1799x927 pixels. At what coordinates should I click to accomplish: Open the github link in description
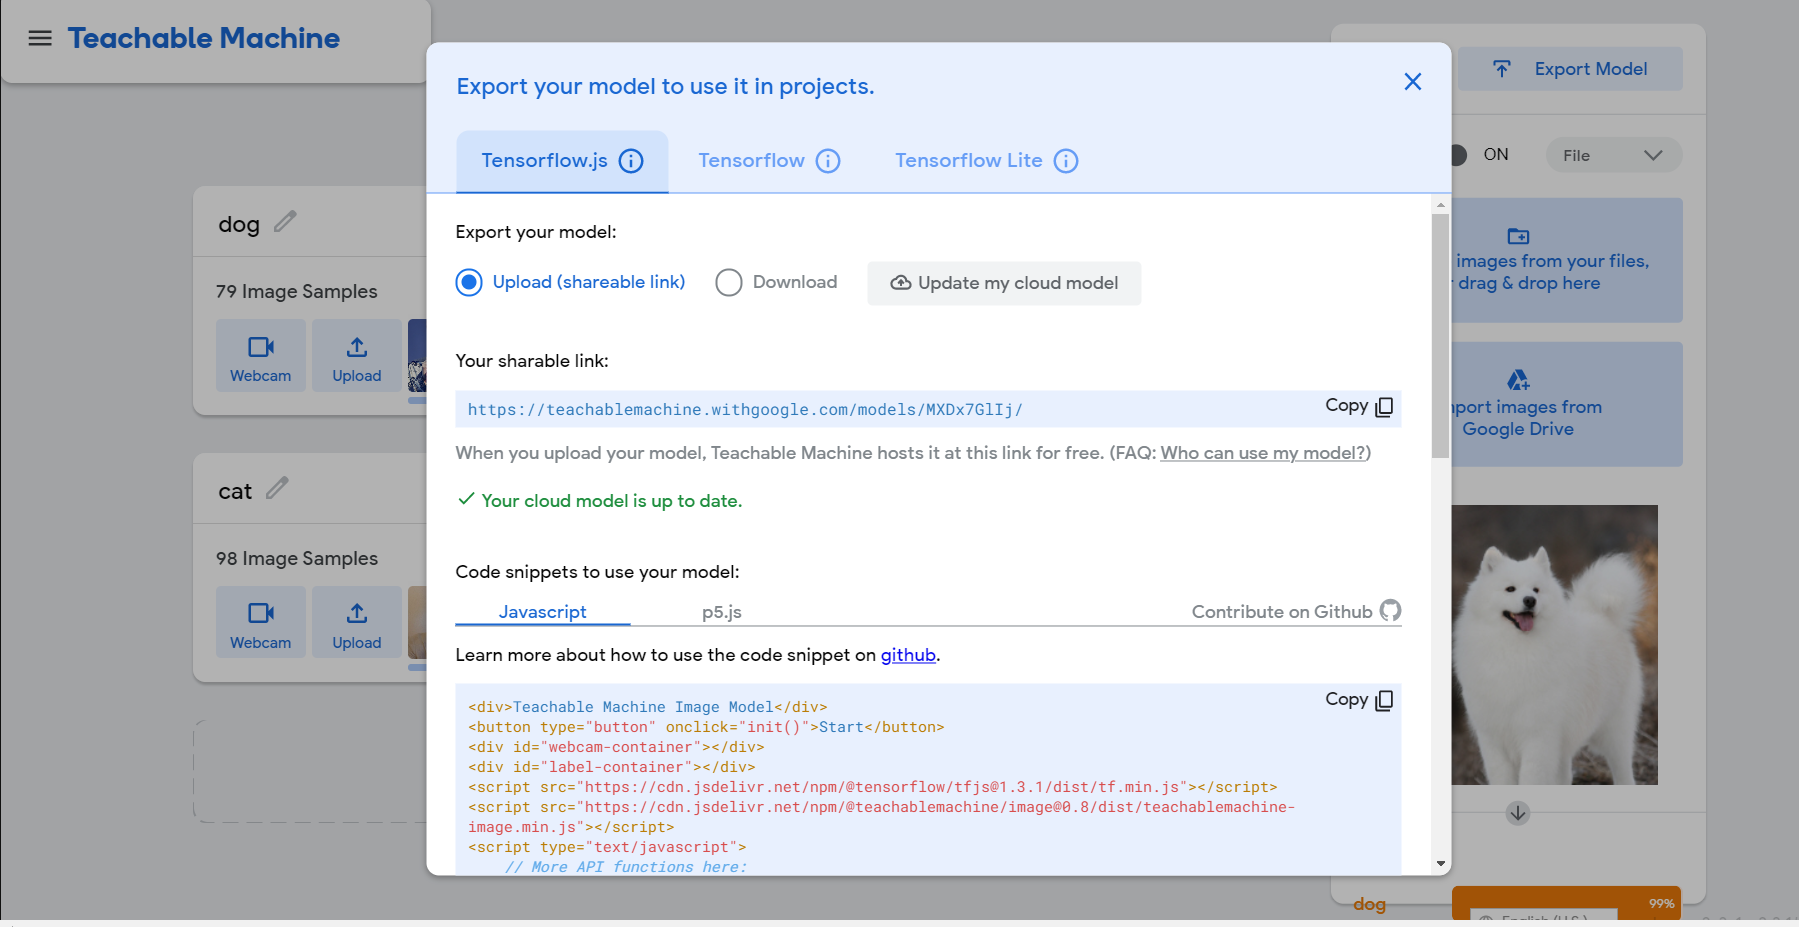[x=908, y=655]
